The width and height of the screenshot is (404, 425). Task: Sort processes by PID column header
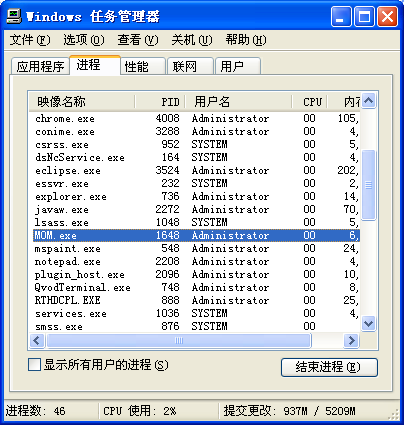[x=160, y=102]
